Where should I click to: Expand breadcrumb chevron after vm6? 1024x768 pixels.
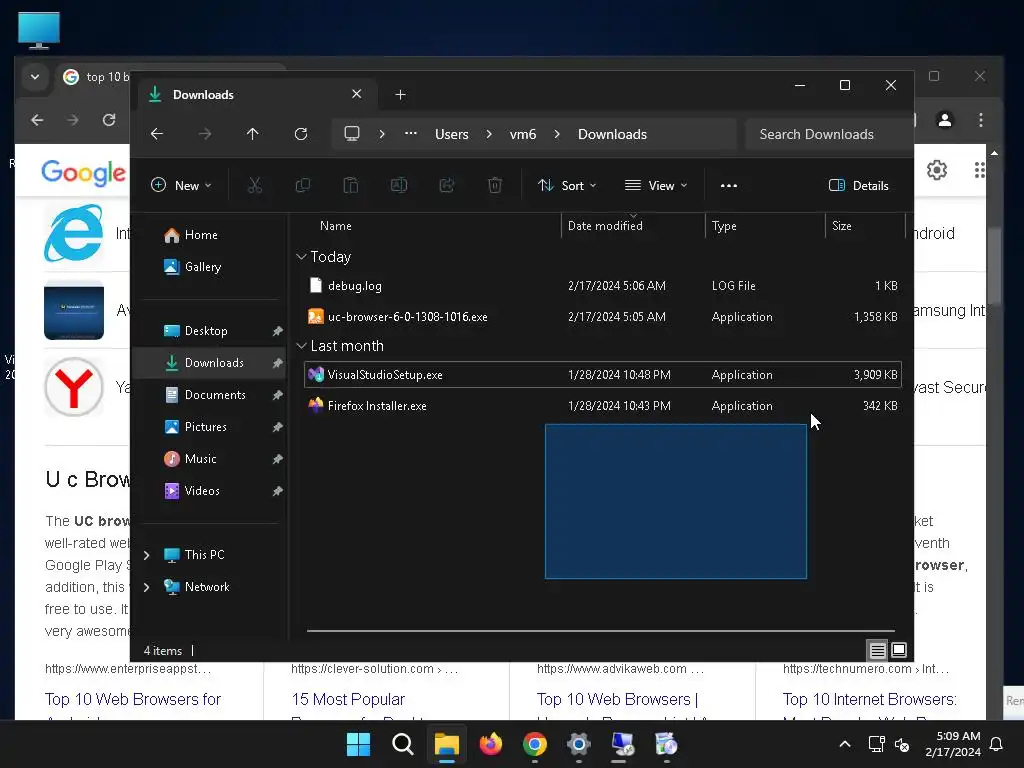coord(557,134)
